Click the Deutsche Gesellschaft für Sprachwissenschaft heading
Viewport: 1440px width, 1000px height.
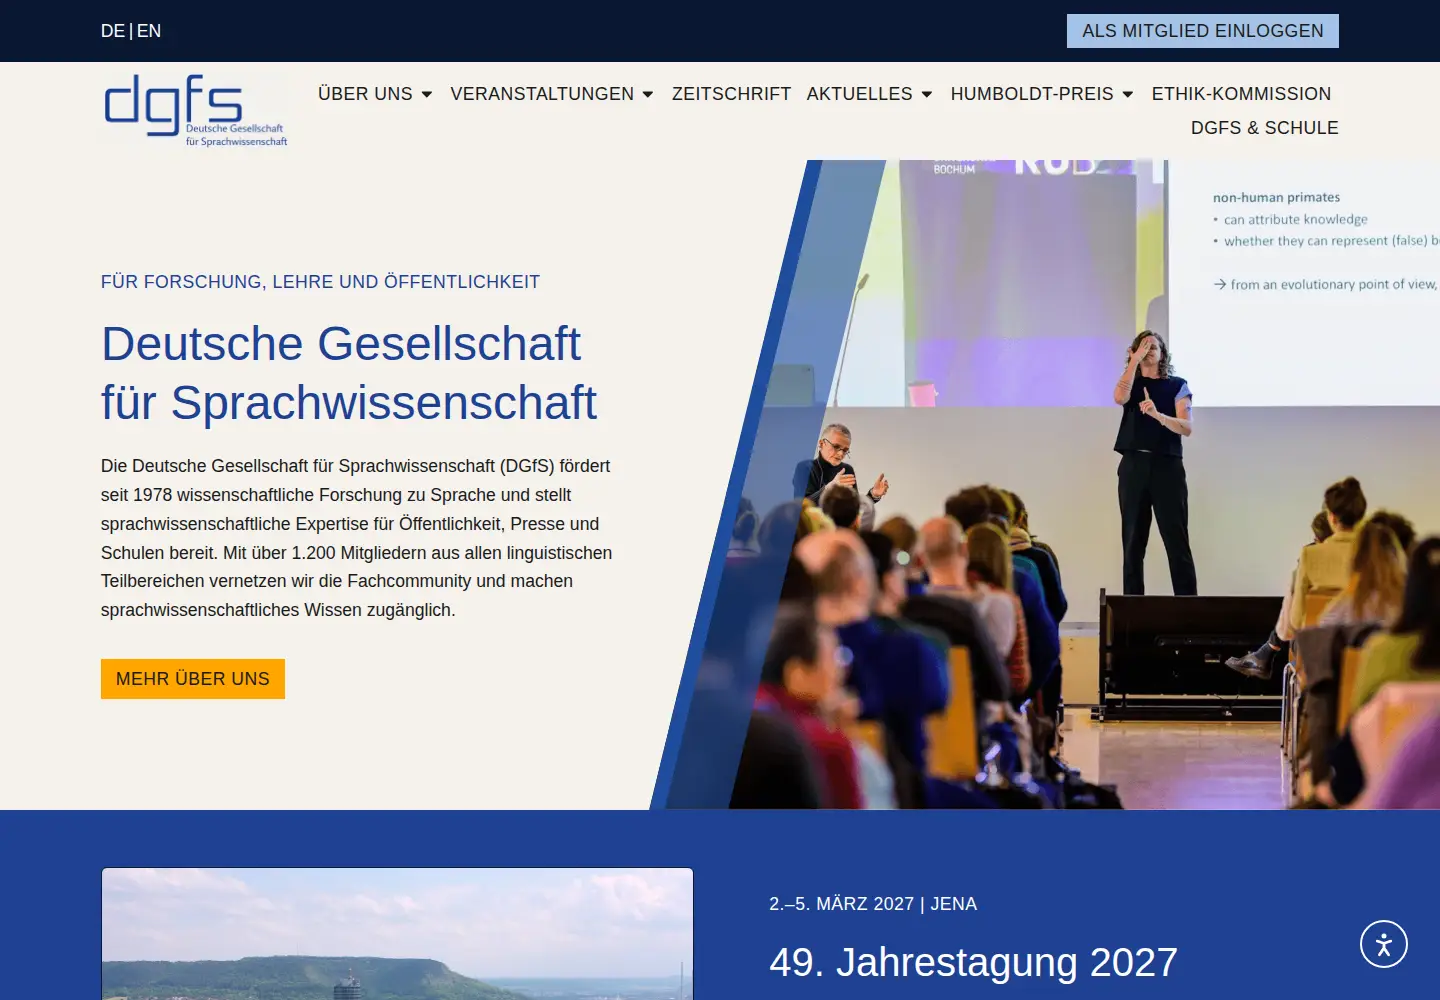coord(349,373)
